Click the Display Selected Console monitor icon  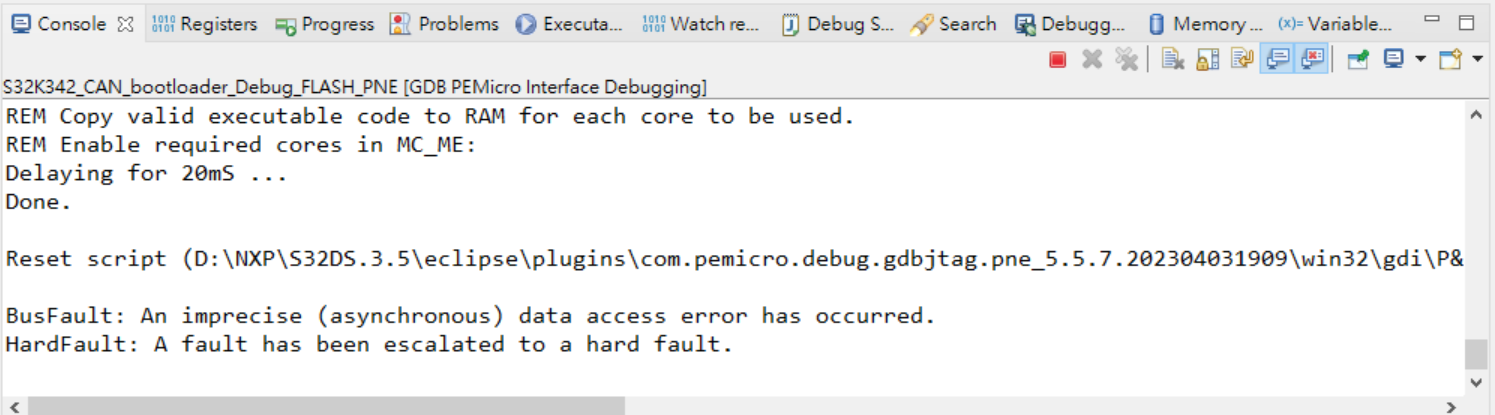1393,60
